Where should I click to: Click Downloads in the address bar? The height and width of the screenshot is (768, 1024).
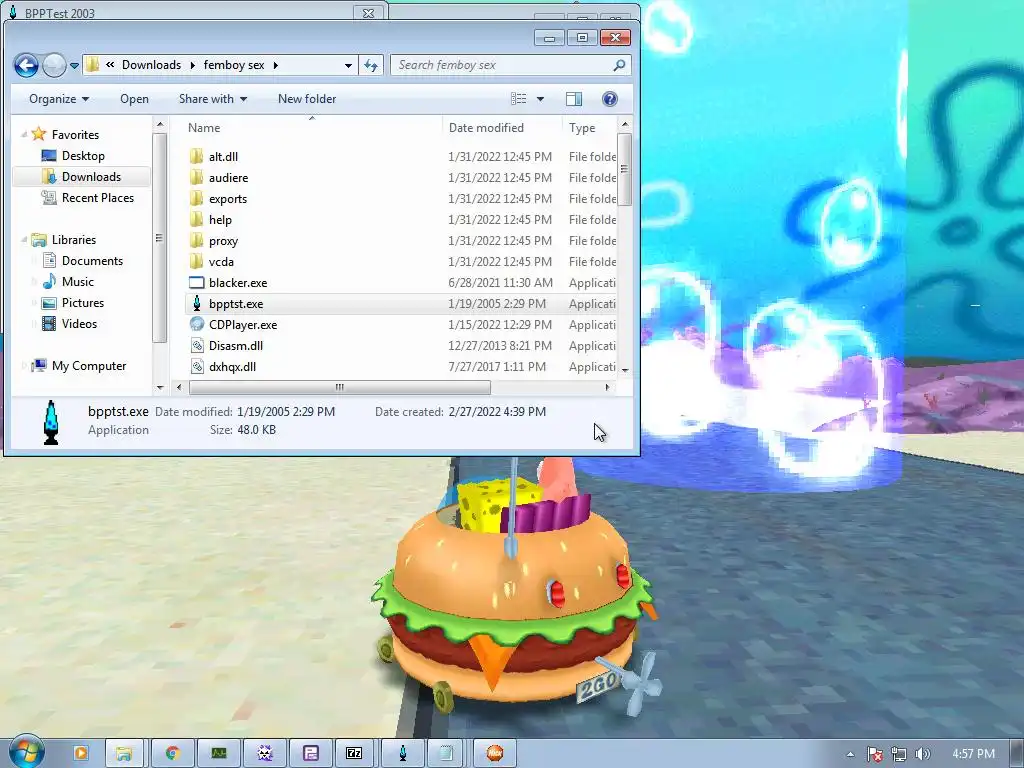coord(151,65)
